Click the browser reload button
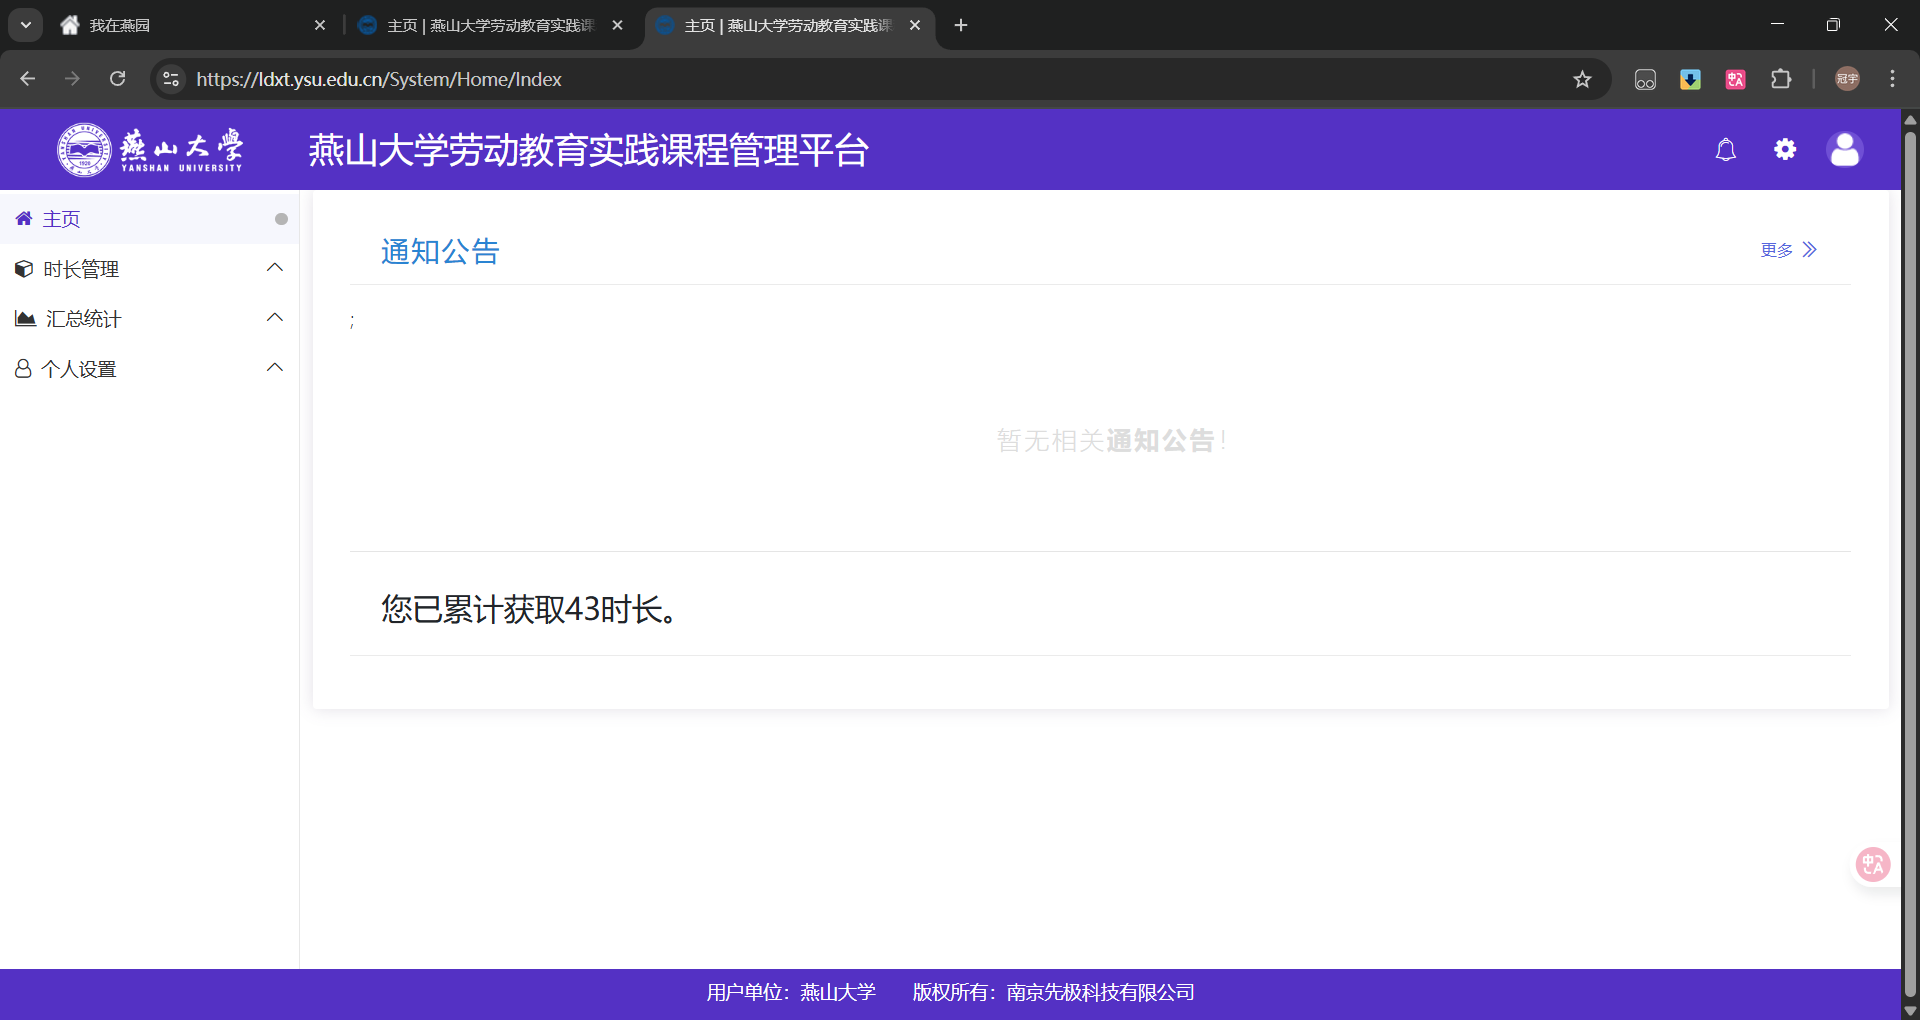 pyautogui.click(x=117, y=79)
